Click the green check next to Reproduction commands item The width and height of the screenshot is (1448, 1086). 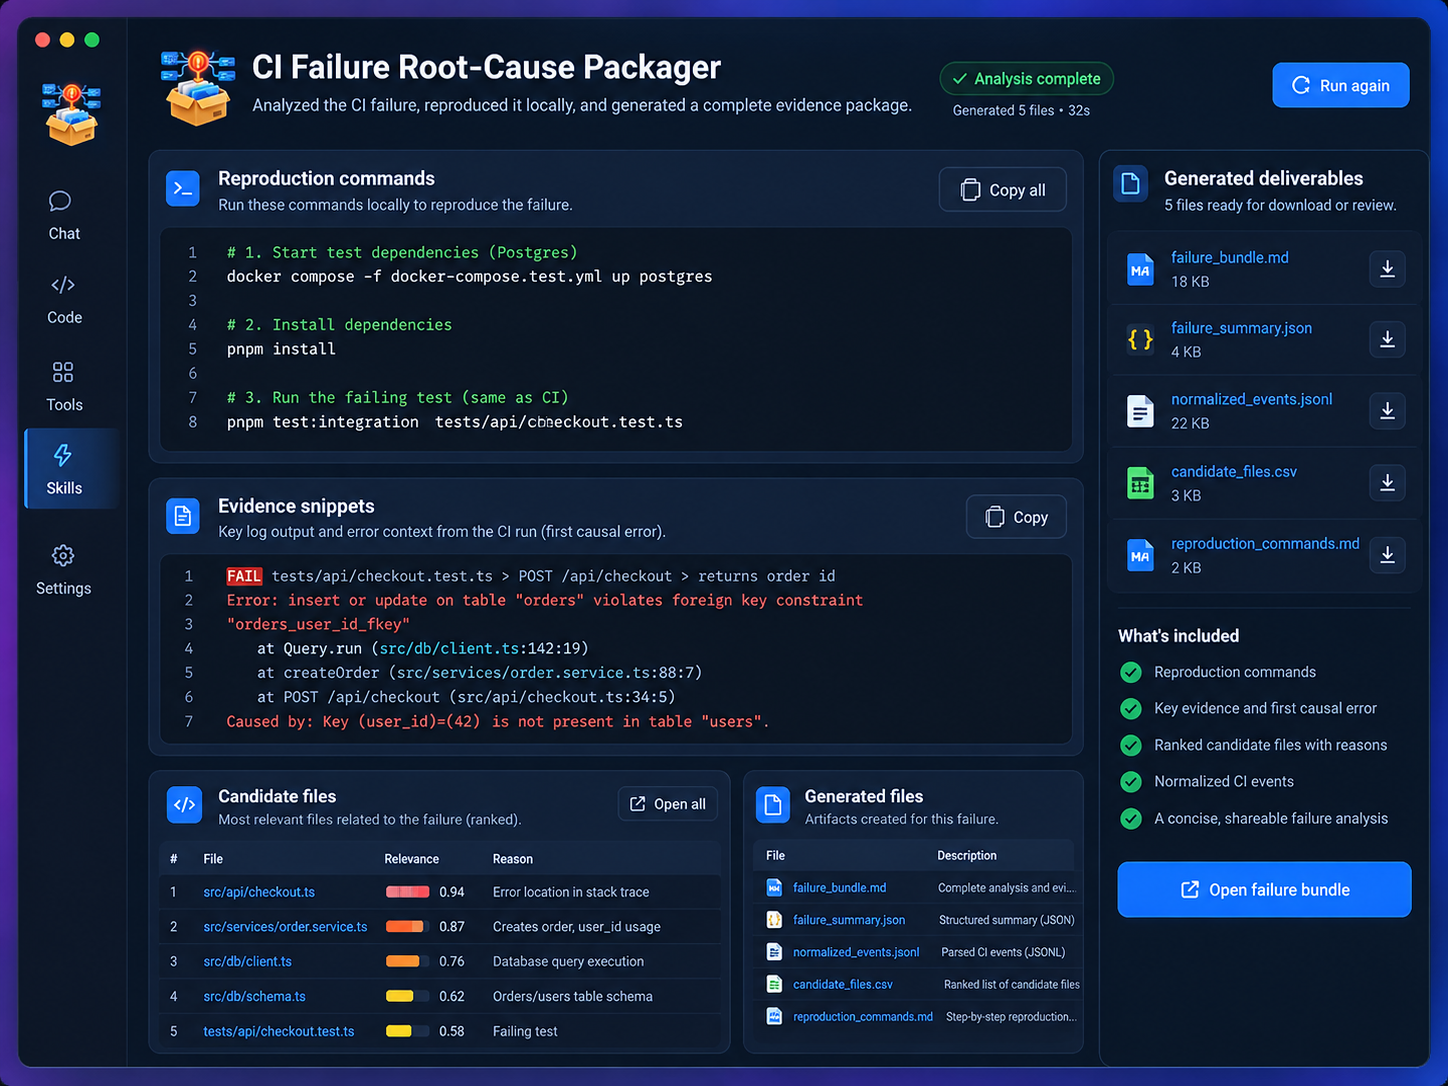(1131, 672)
